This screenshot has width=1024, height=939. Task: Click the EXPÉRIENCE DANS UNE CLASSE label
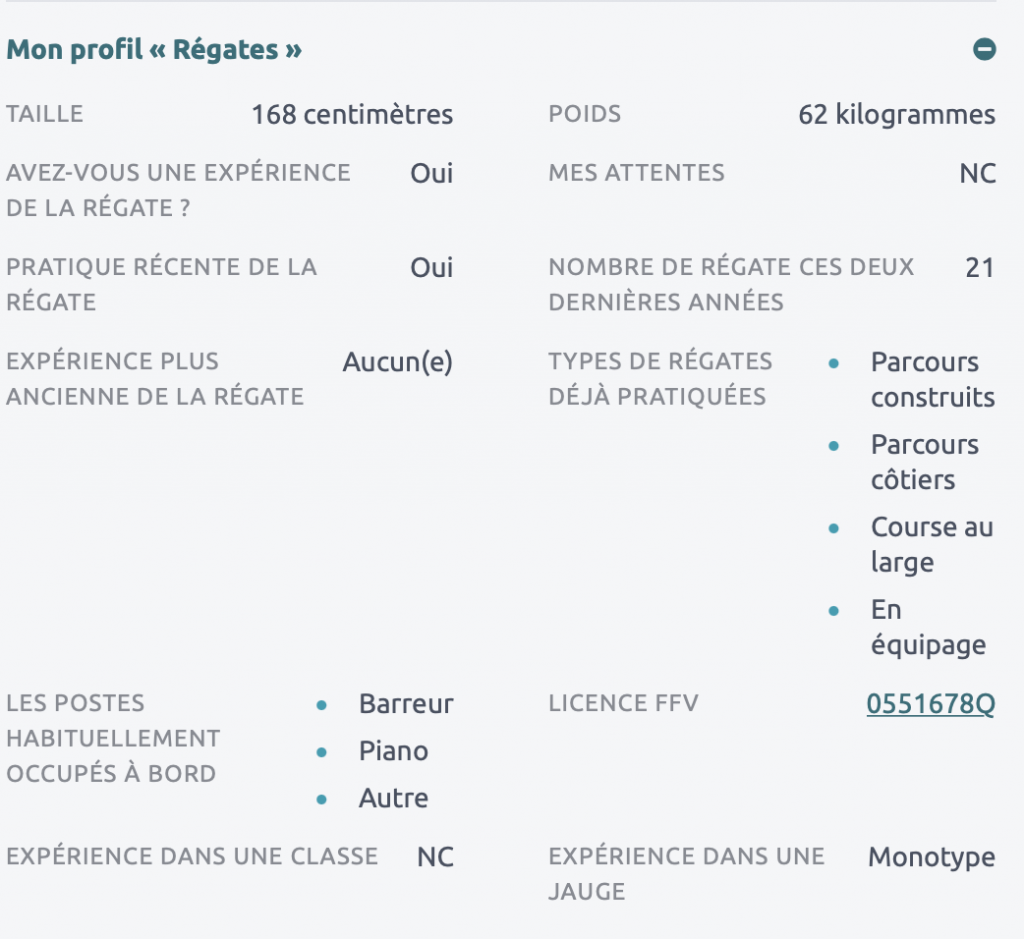192,856
